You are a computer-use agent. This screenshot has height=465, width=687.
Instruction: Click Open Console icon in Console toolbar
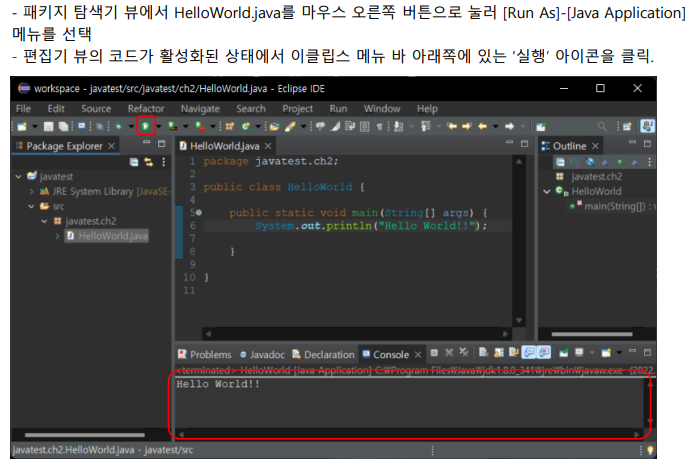pyautogui.click(x=606, y=353)
